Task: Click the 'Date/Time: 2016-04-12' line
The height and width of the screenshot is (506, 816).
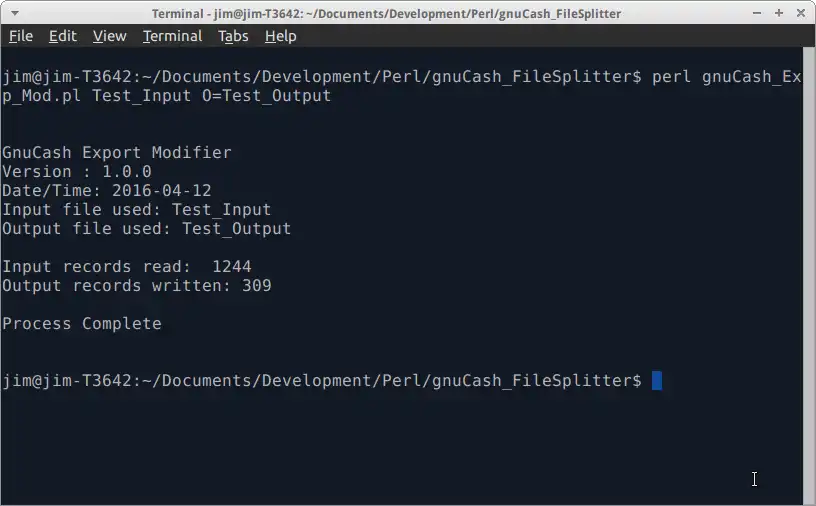Action: click(107, 191)
